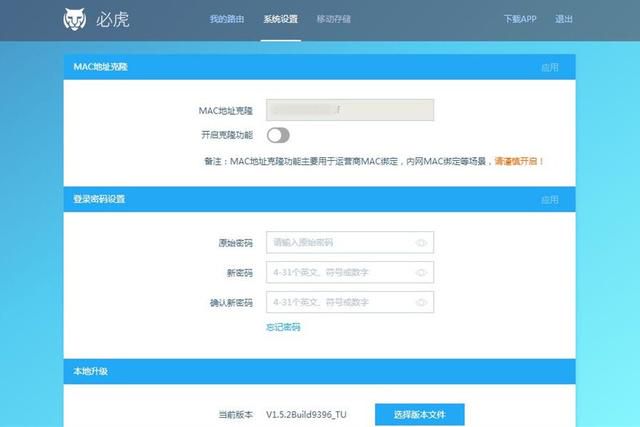Click the 请谨慎开启 warning text
The width and height of the screenshot is (640, 427).
(x=519, y=161)
